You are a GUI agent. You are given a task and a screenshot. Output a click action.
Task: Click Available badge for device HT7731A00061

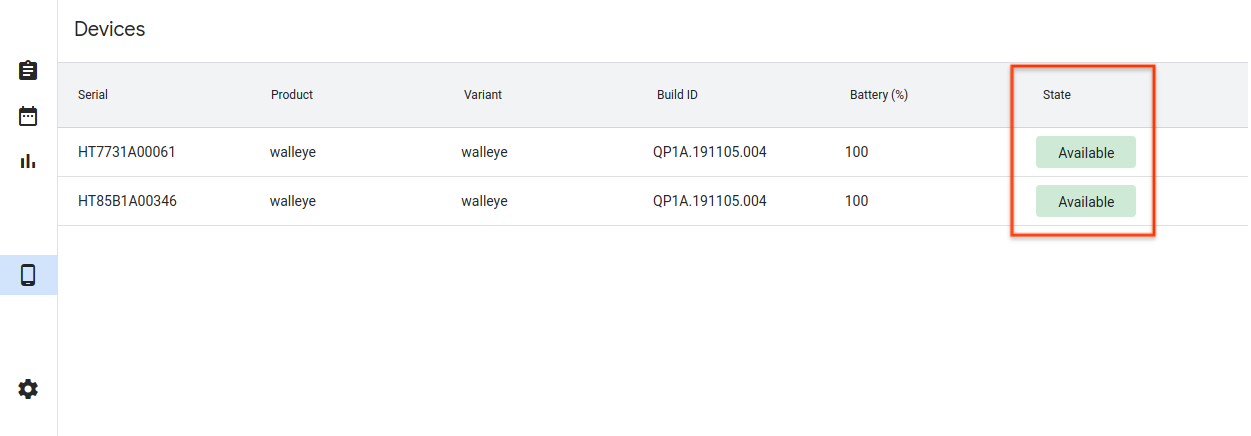1086,152
